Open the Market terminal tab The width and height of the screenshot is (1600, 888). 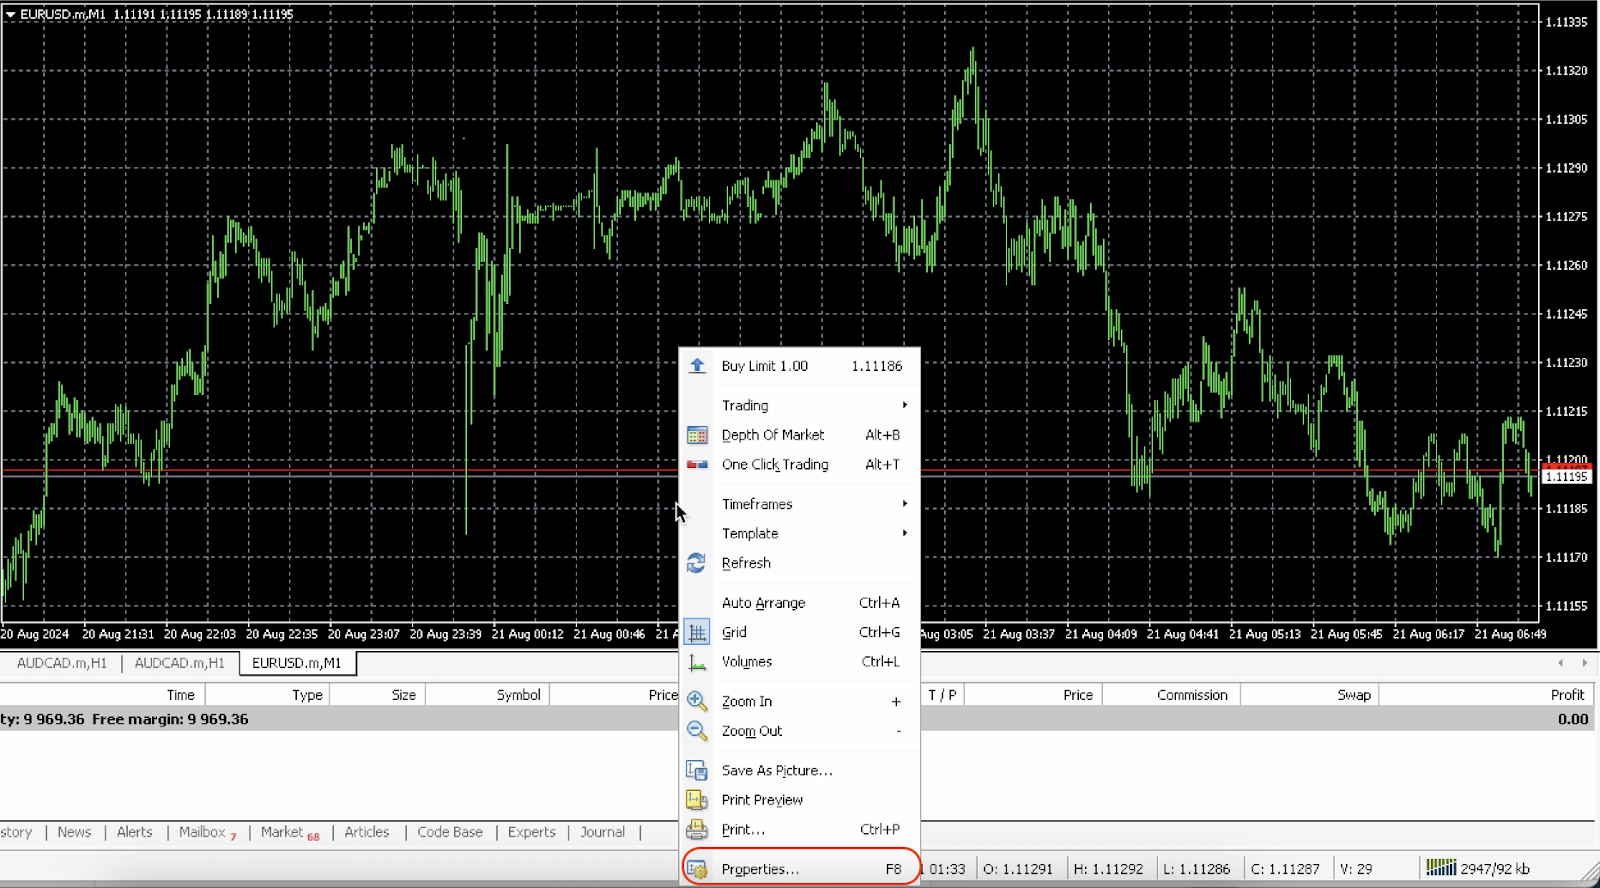pyautogui.click(x=290, y=832)
